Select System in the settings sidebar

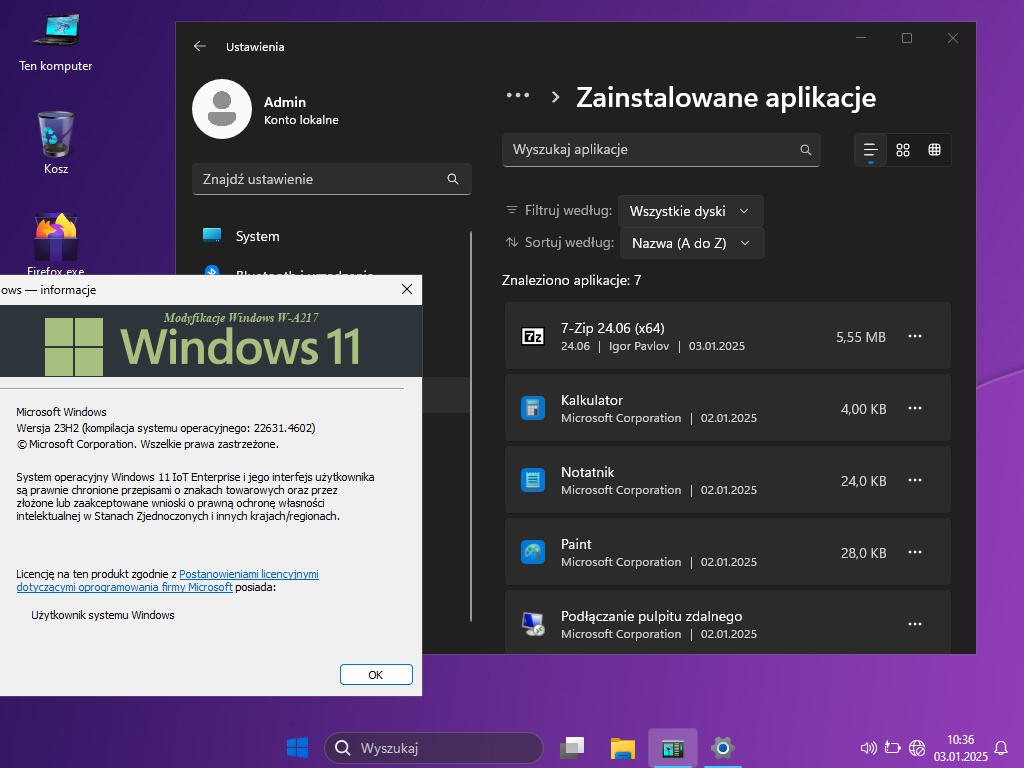click(257, 236)
